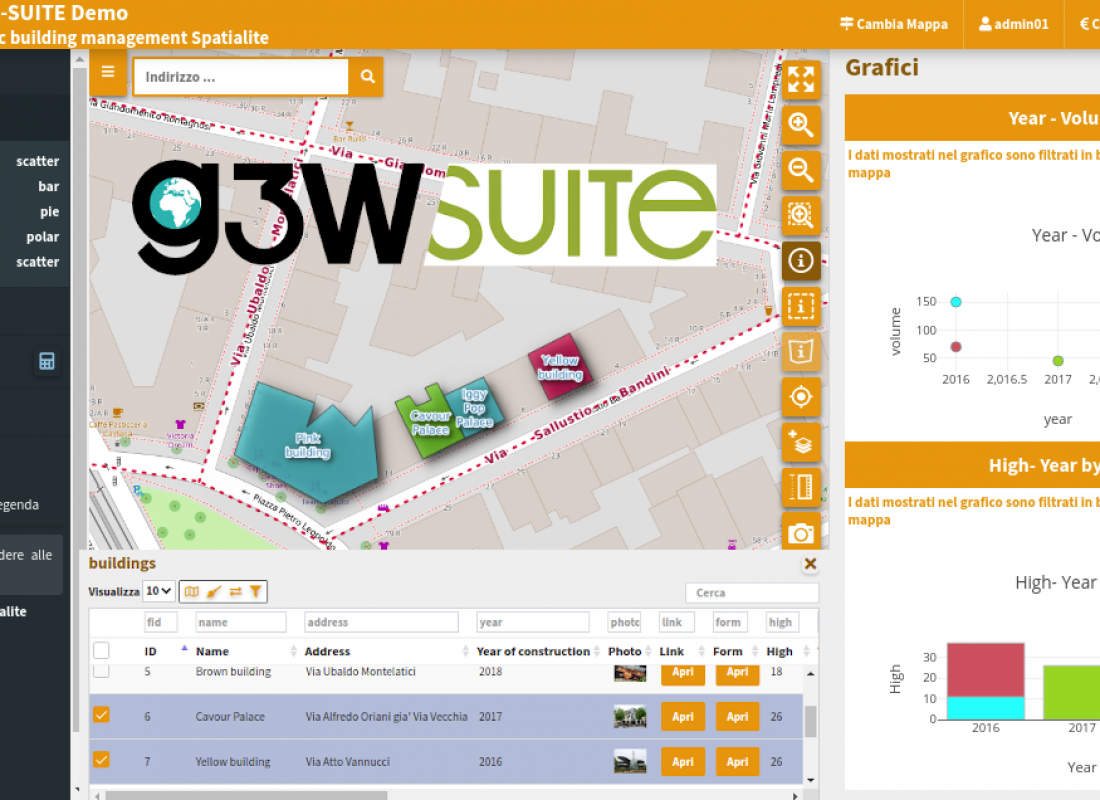
Task: Open Yellow building photo thumbnail
Action: pos(630,761)
